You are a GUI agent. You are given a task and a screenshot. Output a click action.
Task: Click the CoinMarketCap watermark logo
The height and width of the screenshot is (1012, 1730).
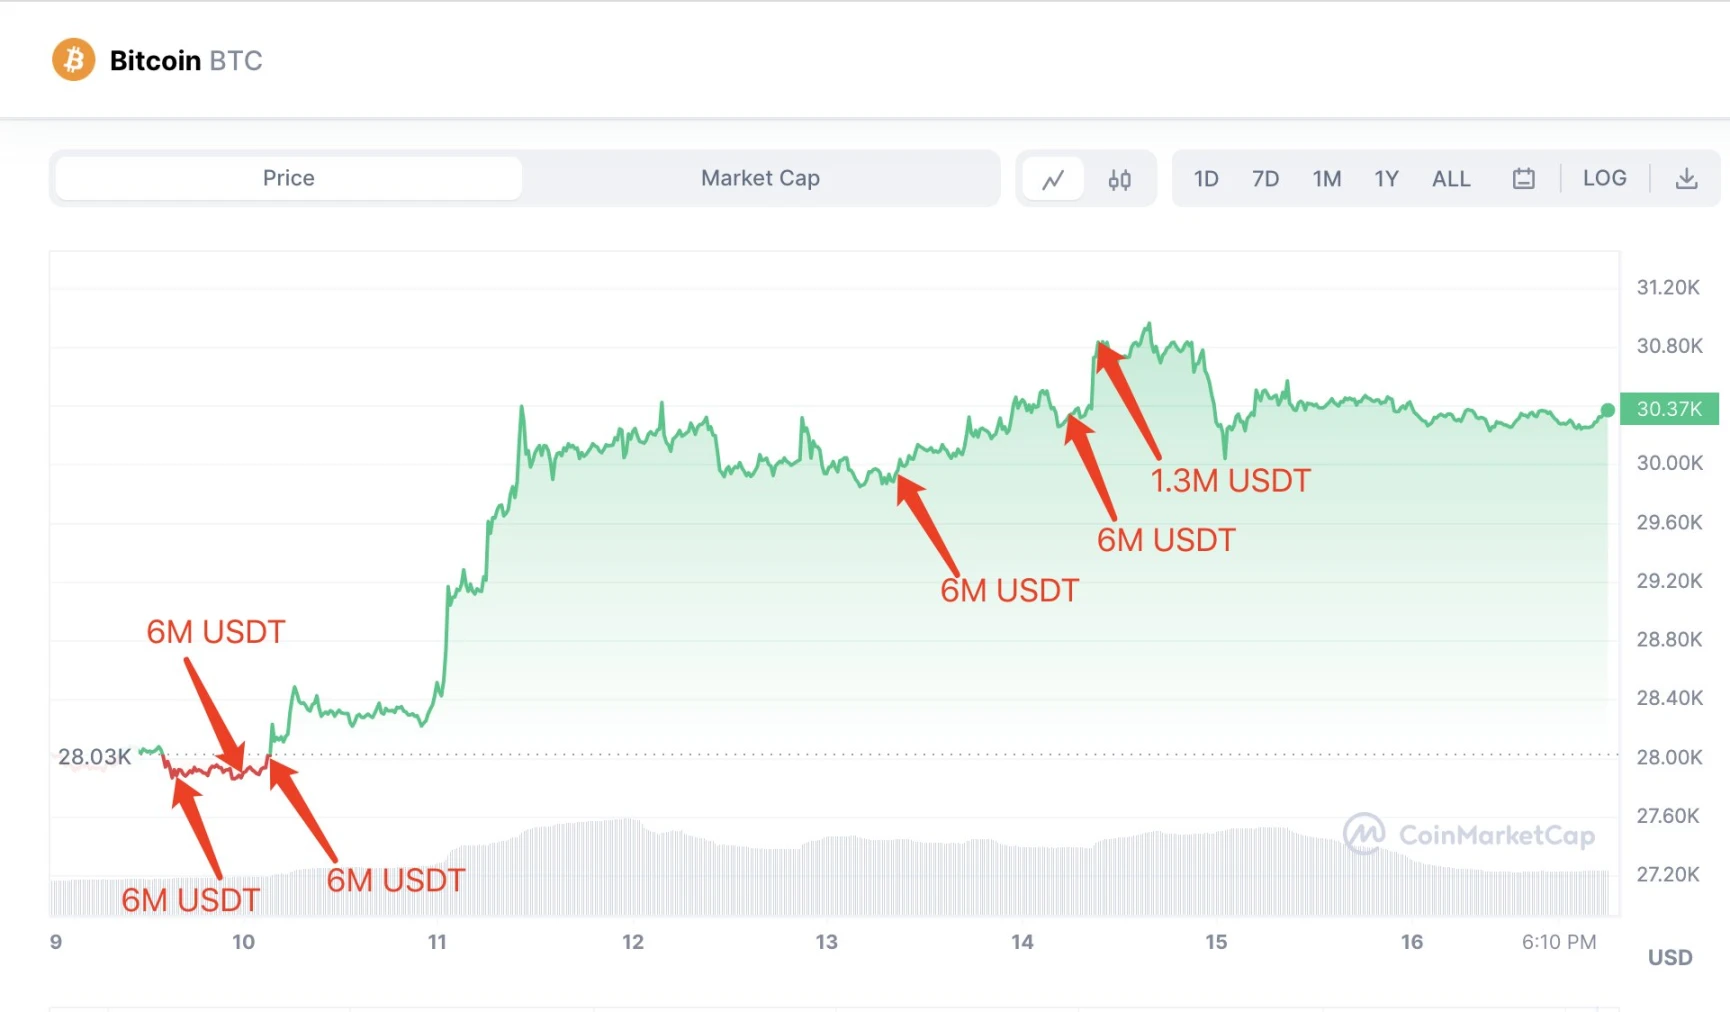click(x=1364, y=834)
